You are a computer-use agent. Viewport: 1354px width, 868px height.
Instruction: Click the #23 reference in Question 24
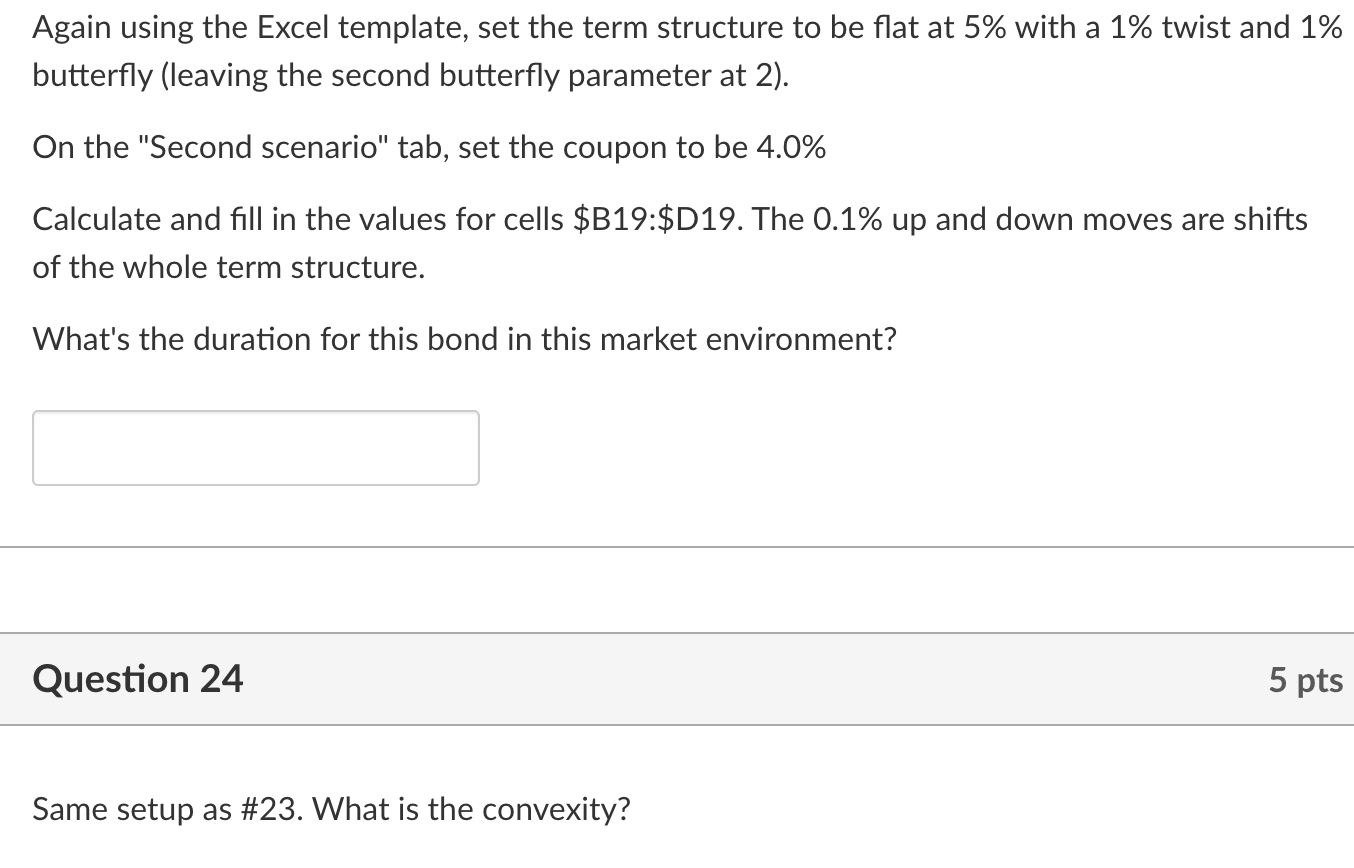click(268, 808)
